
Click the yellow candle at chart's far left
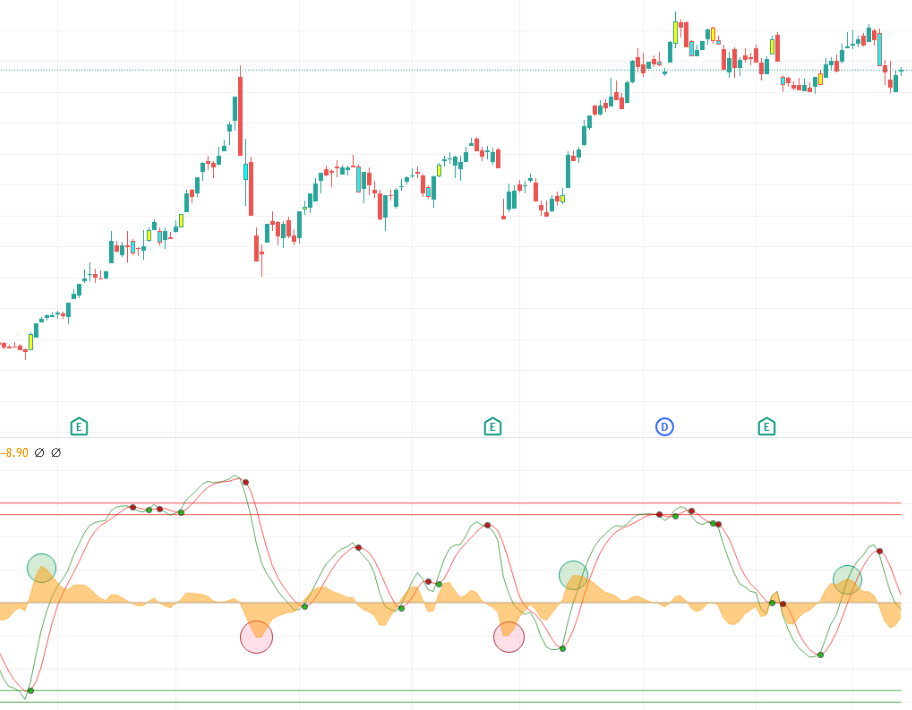(x=30, y=342)
